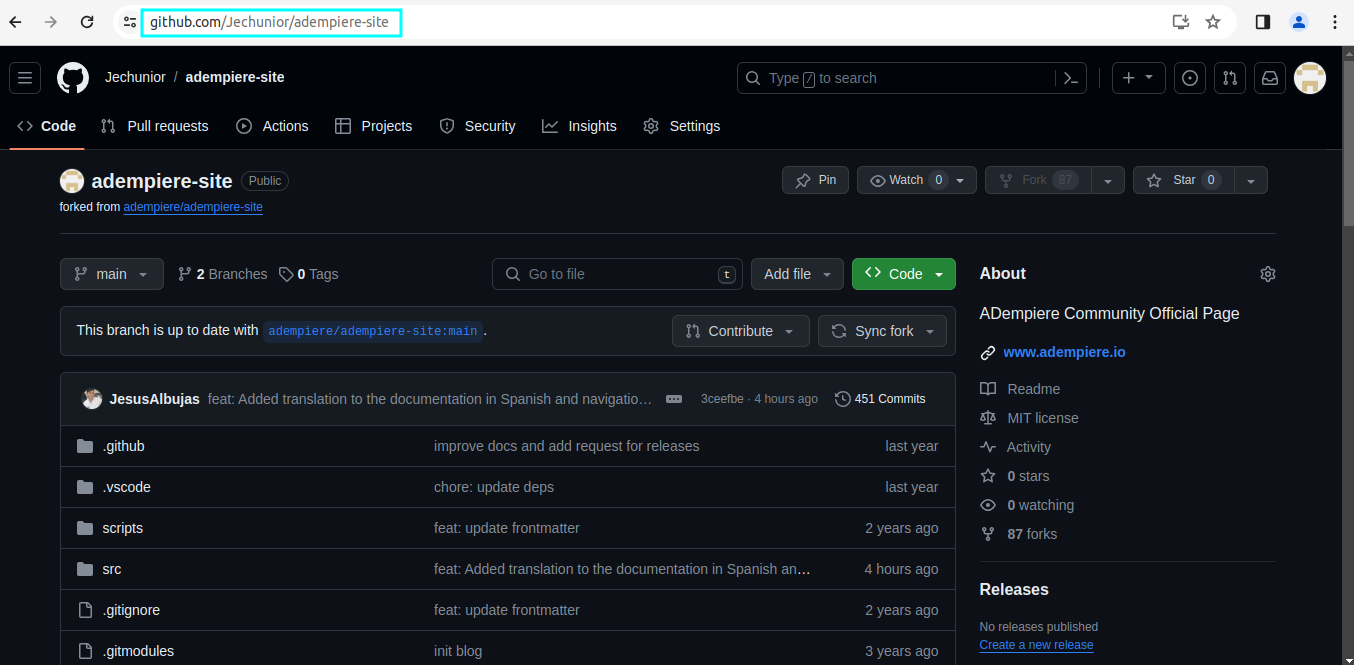Toggle the browser side panel icon

pos(1263,22)
